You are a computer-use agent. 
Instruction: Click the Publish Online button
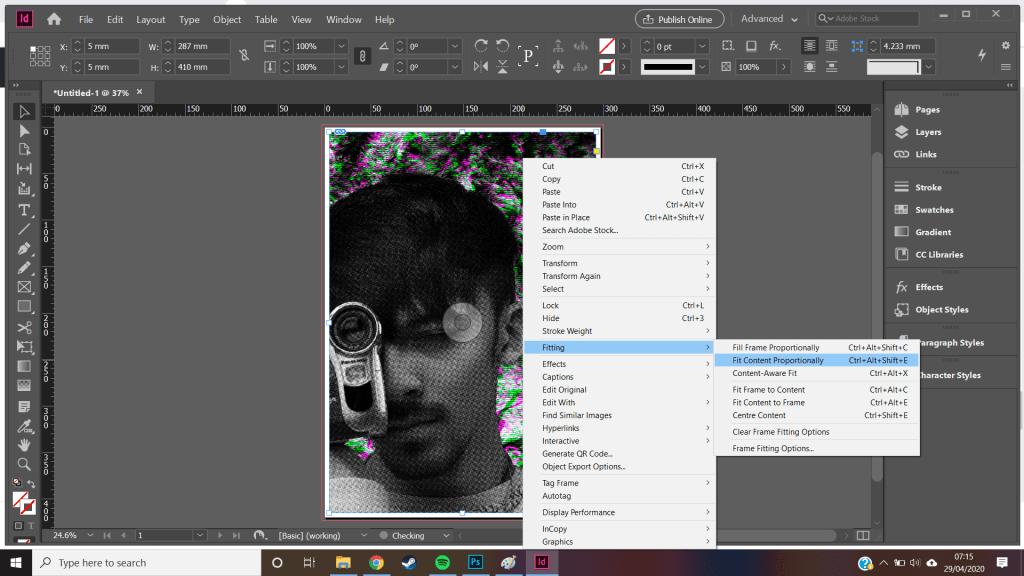click(x=679, y=19)
